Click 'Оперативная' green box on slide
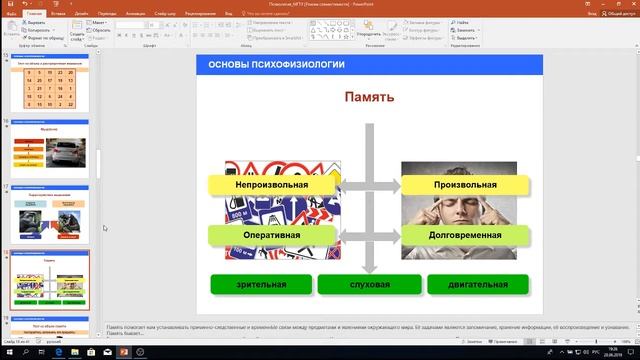Screen dimensions: 640x360 click(x=272, y=235)
